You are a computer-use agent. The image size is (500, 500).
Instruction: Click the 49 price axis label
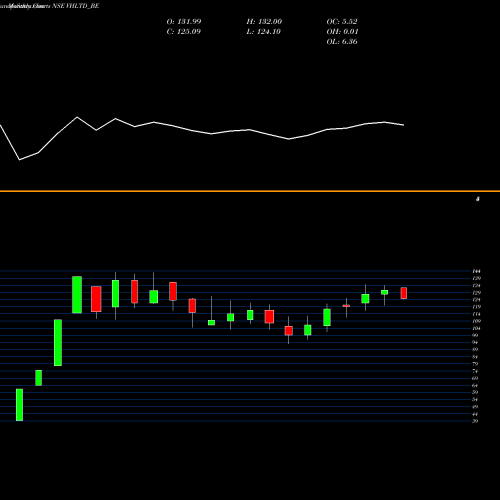(475, 407)
